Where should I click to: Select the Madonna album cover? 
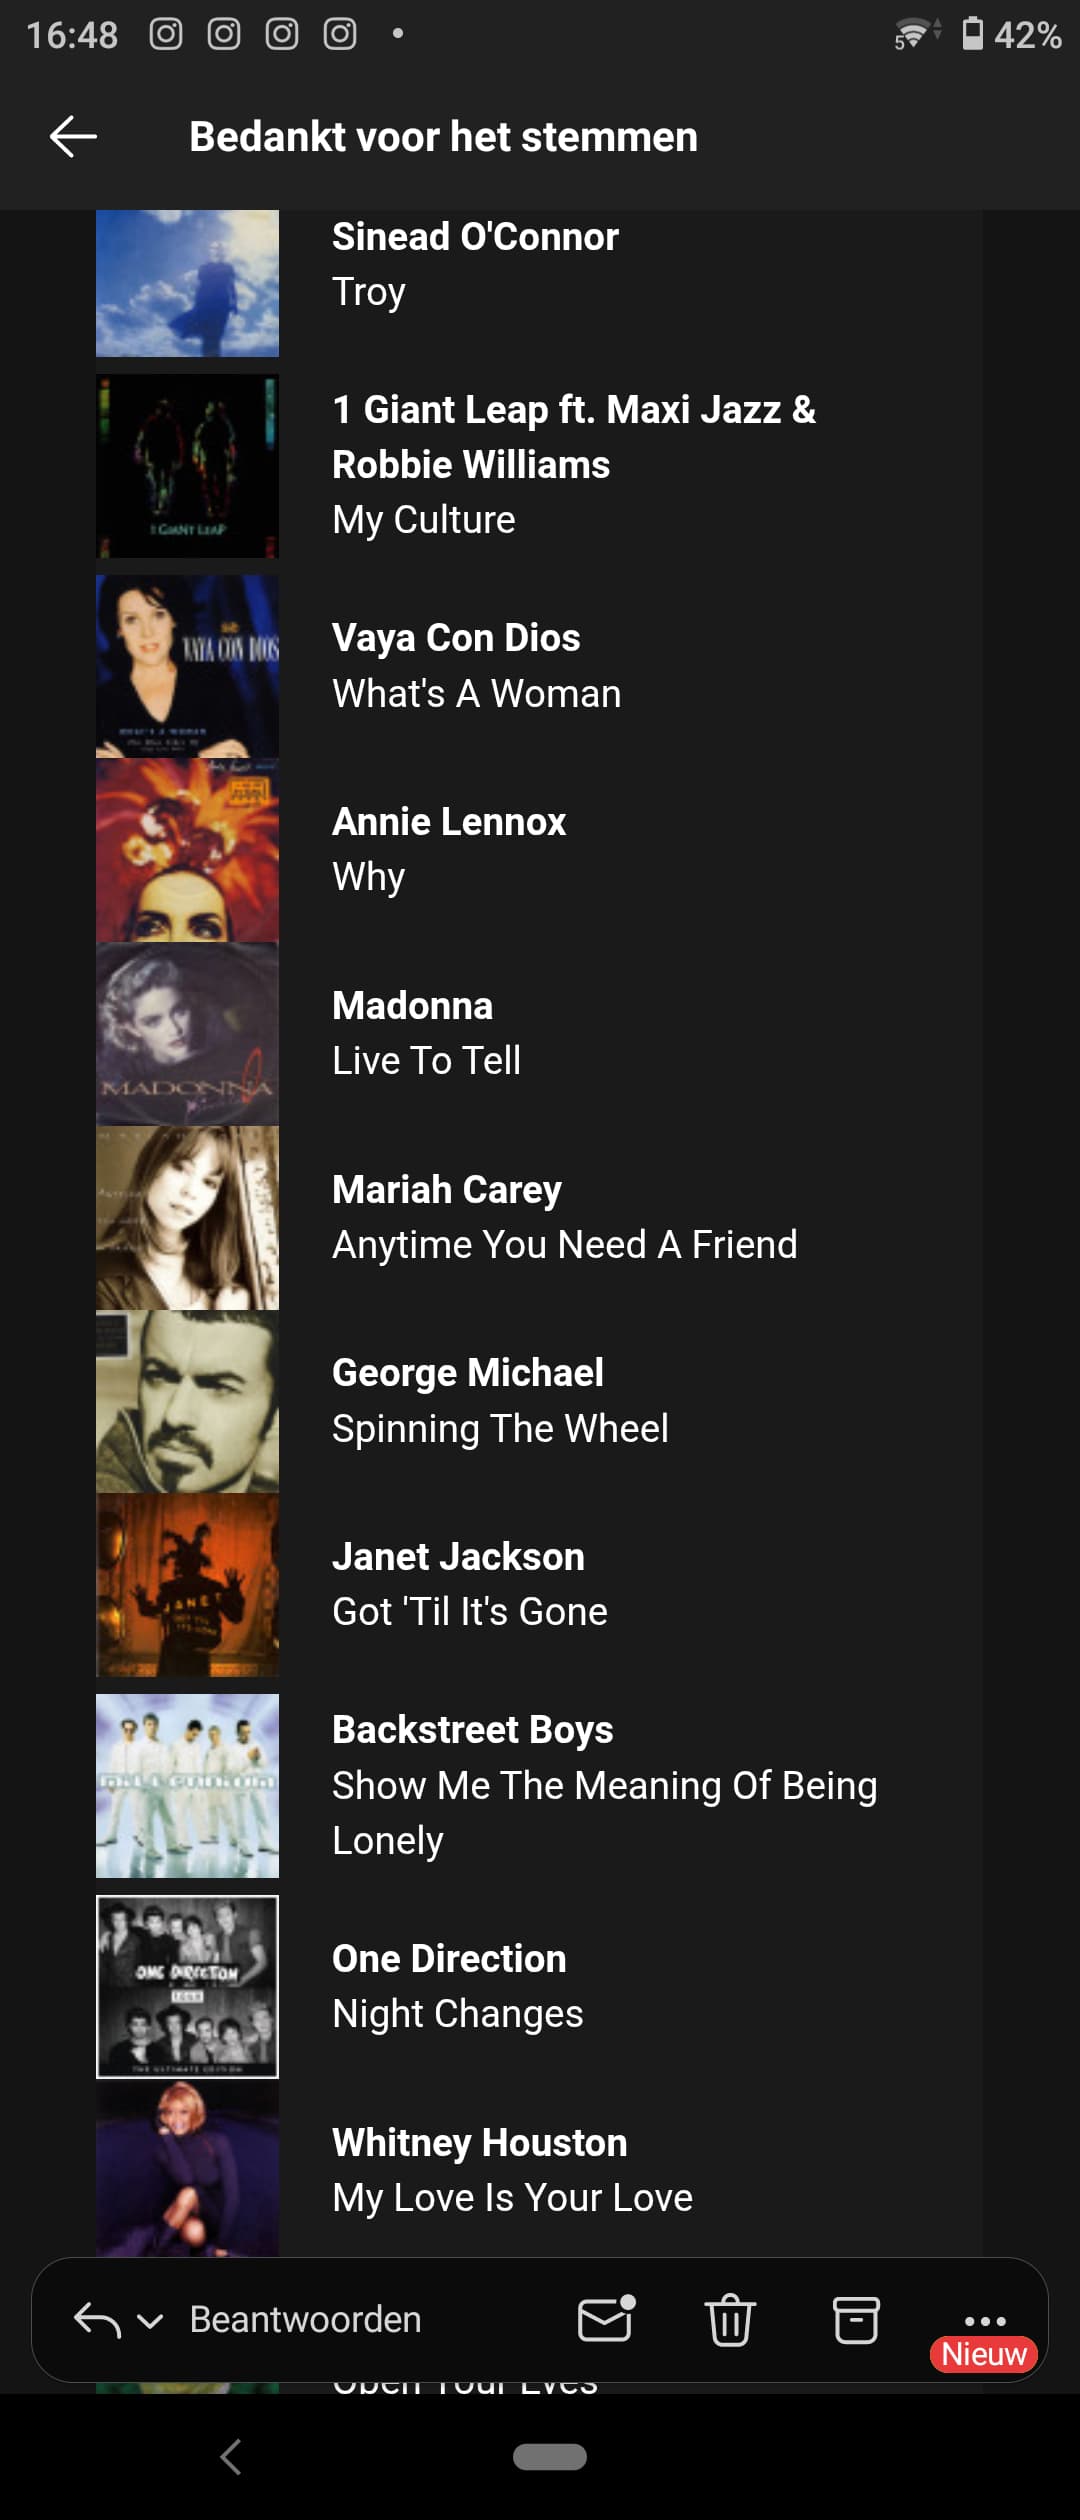(x=187, y=1034)
